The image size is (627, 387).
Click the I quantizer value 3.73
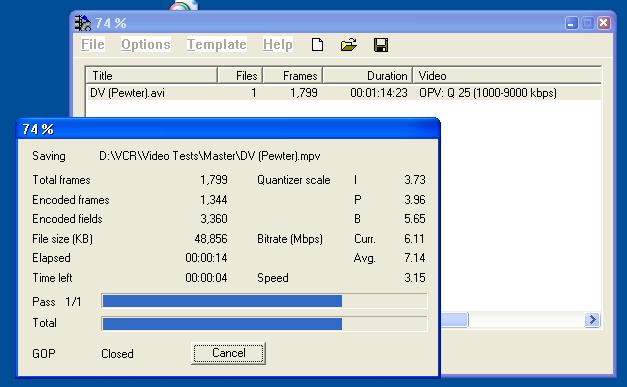(x=415, y=180)
